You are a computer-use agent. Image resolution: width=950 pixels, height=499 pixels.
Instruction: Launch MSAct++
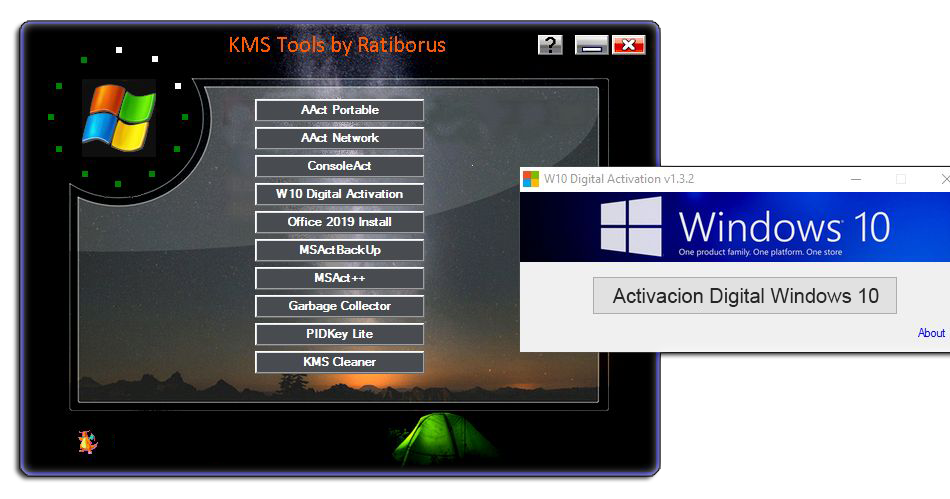point(339,278)
